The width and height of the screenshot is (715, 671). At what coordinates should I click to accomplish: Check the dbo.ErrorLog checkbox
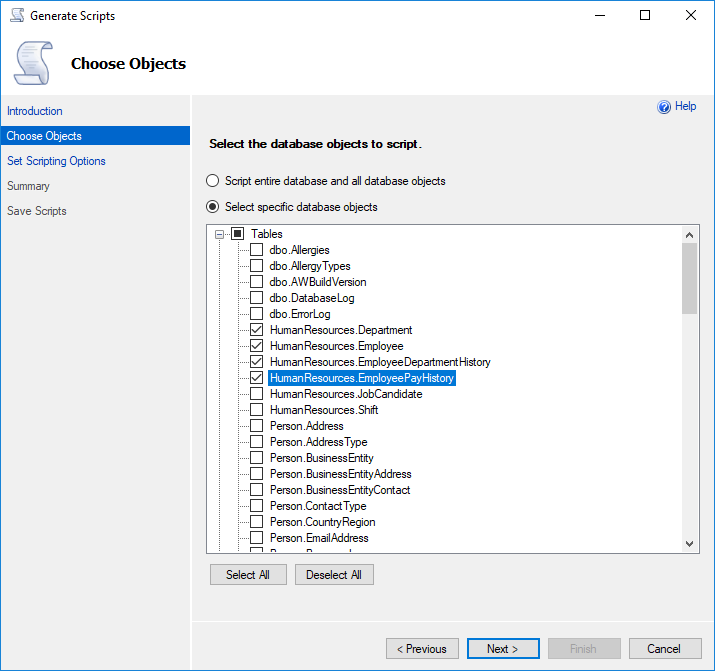[x=257, y=314]
